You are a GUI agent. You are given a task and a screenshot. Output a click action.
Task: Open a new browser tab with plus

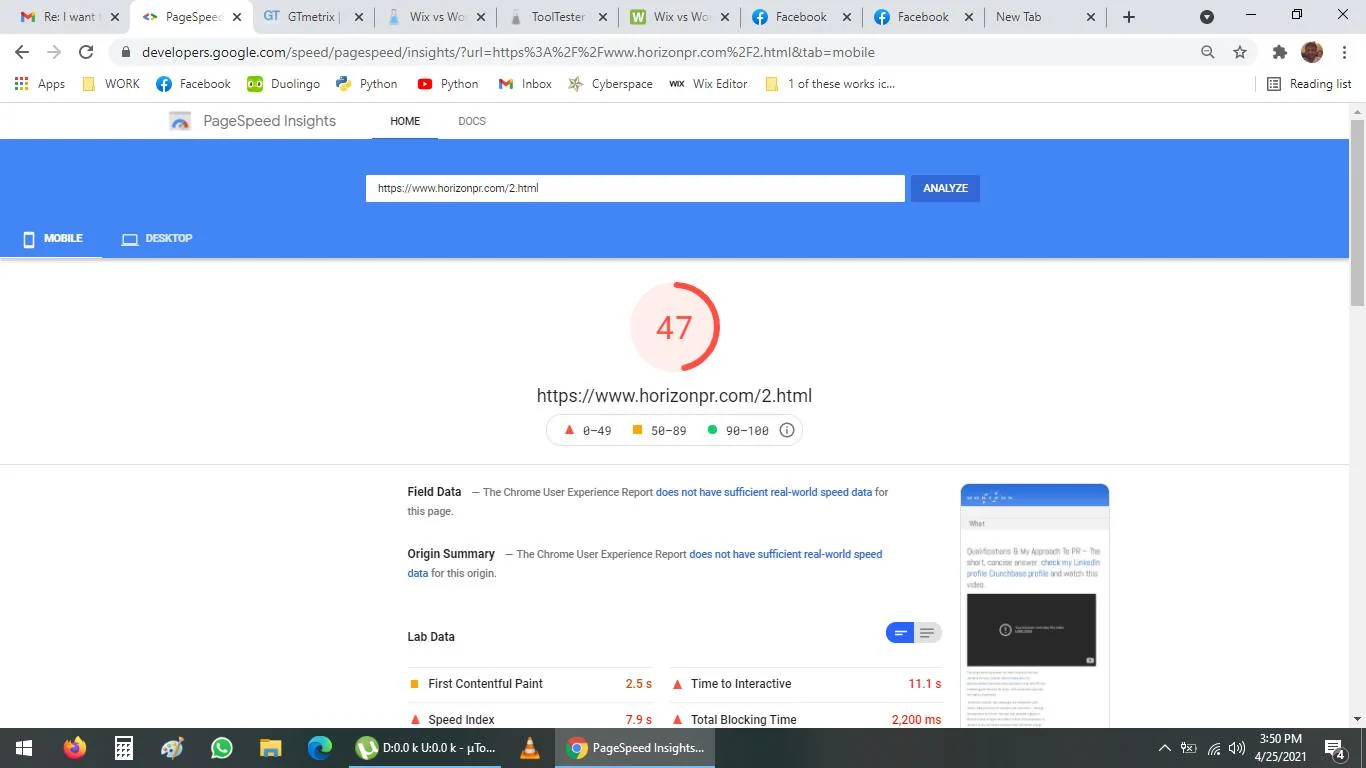pos(1129,17)
